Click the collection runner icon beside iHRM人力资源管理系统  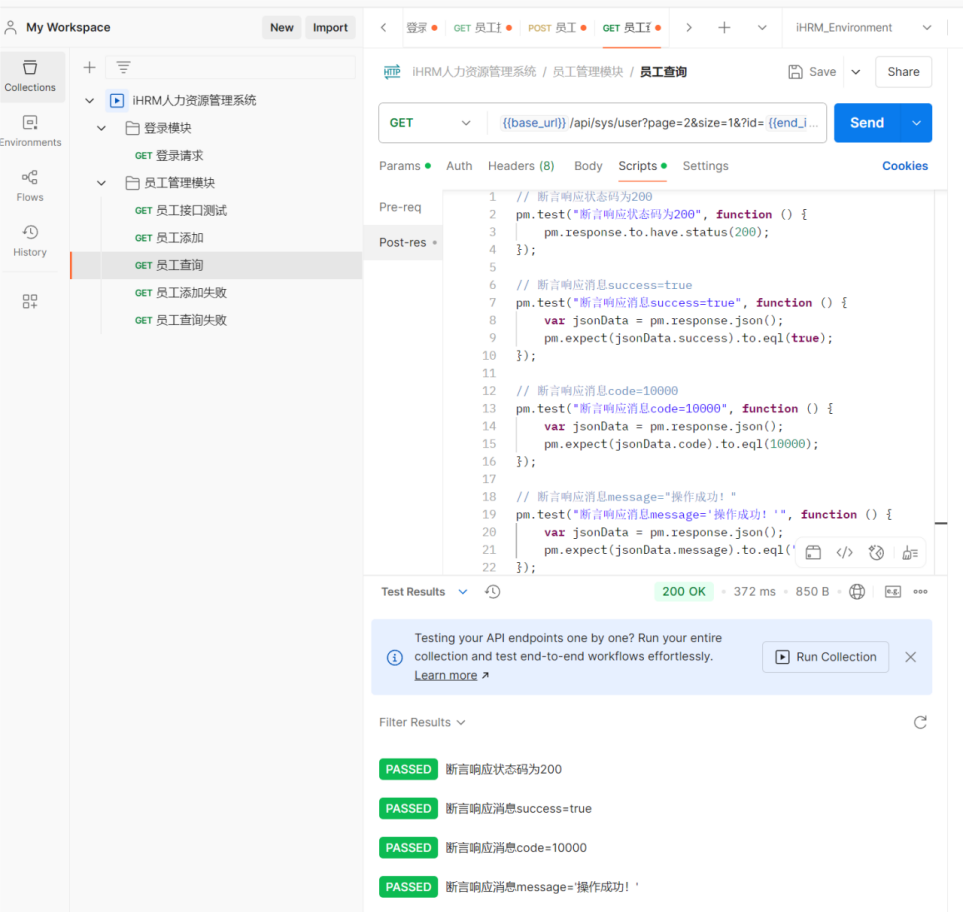(x=117, y=100)
